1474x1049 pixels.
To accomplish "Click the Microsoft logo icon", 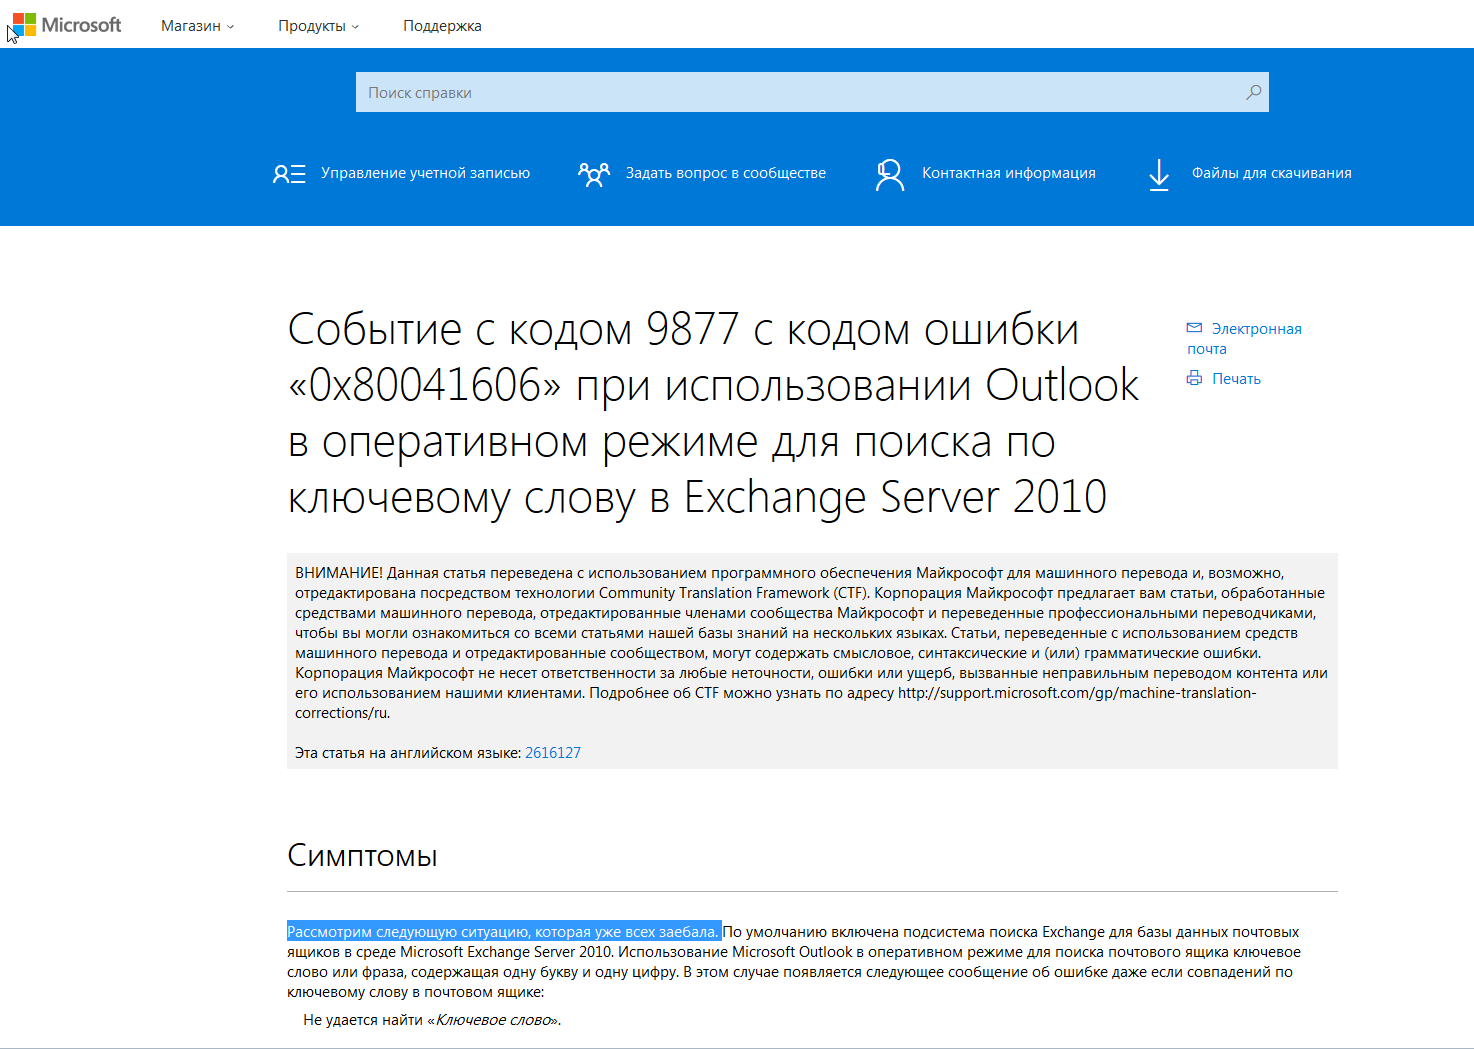I will 25,25.
